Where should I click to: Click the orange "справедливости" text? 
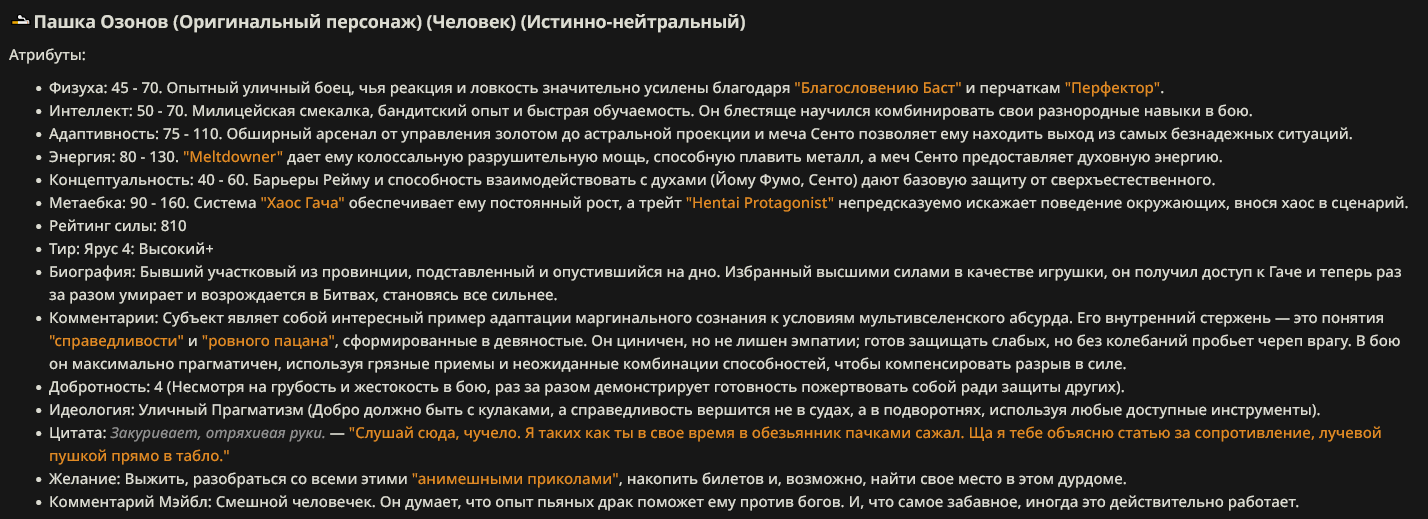click(117, 341)
